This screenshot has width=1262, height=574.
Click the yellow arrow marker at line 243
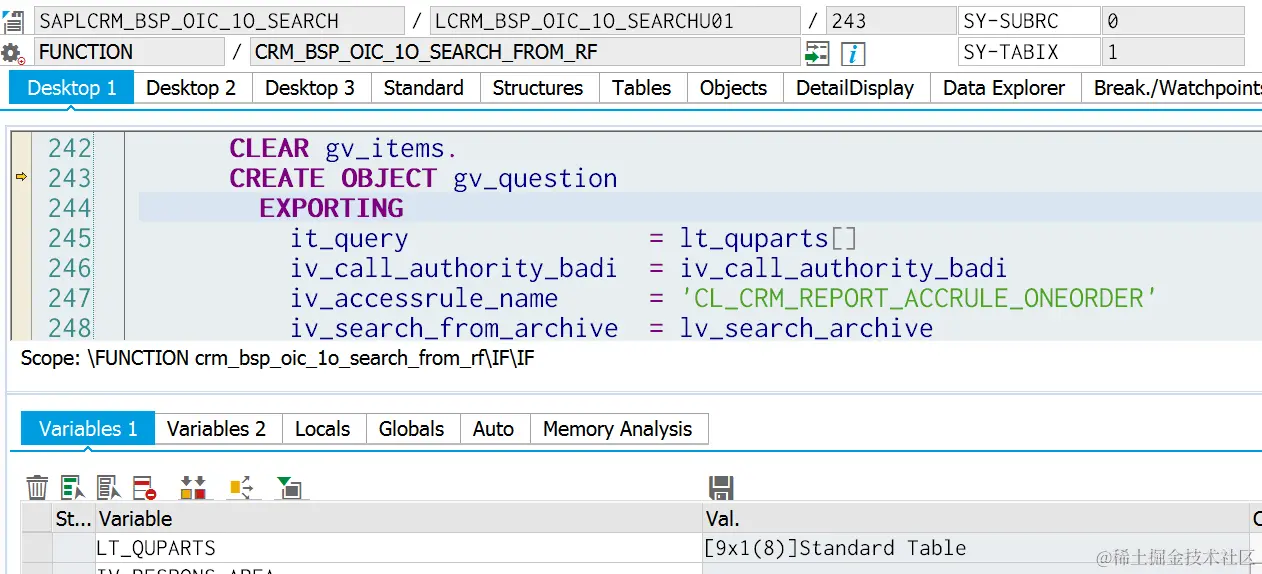pos(20,177)
